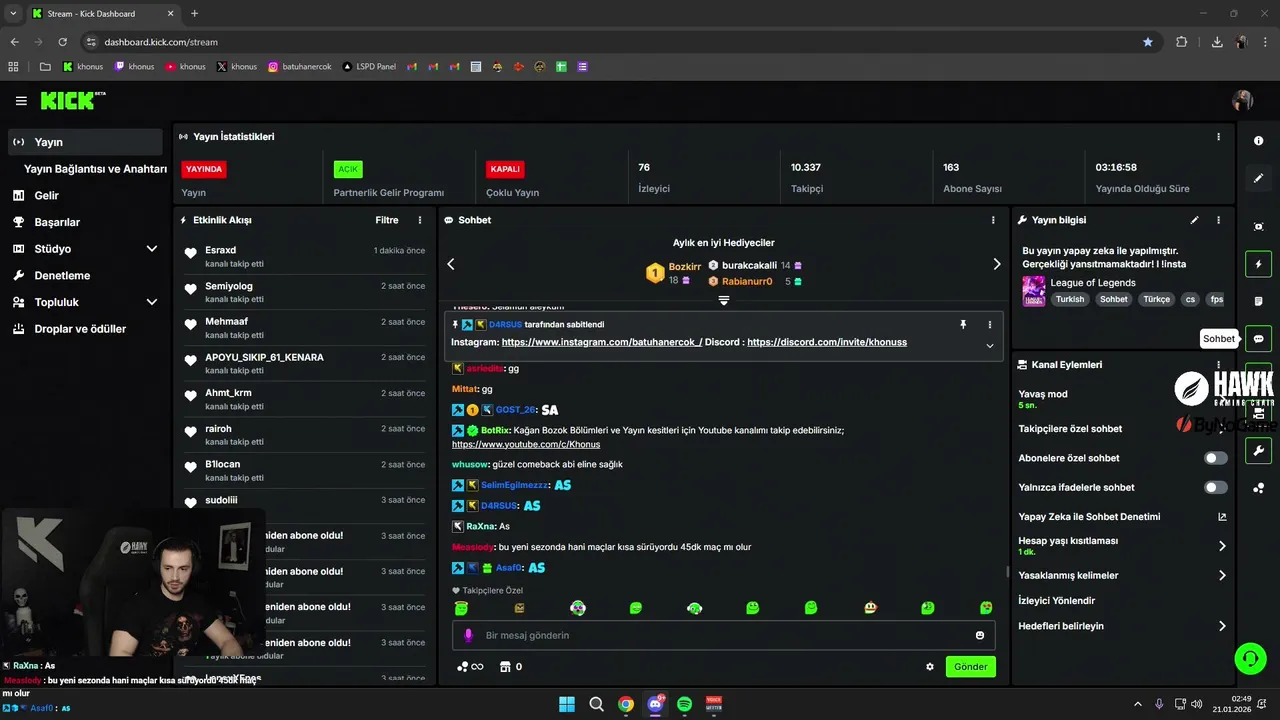Show next top gifters with the right arrow

[996, 264]
